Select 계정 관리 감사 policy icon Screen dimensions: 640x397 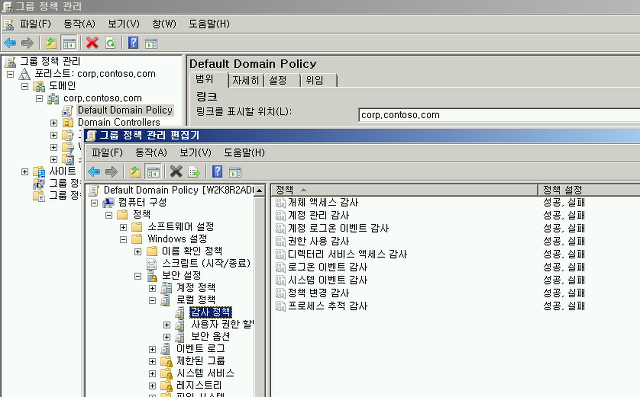[280, 215]
